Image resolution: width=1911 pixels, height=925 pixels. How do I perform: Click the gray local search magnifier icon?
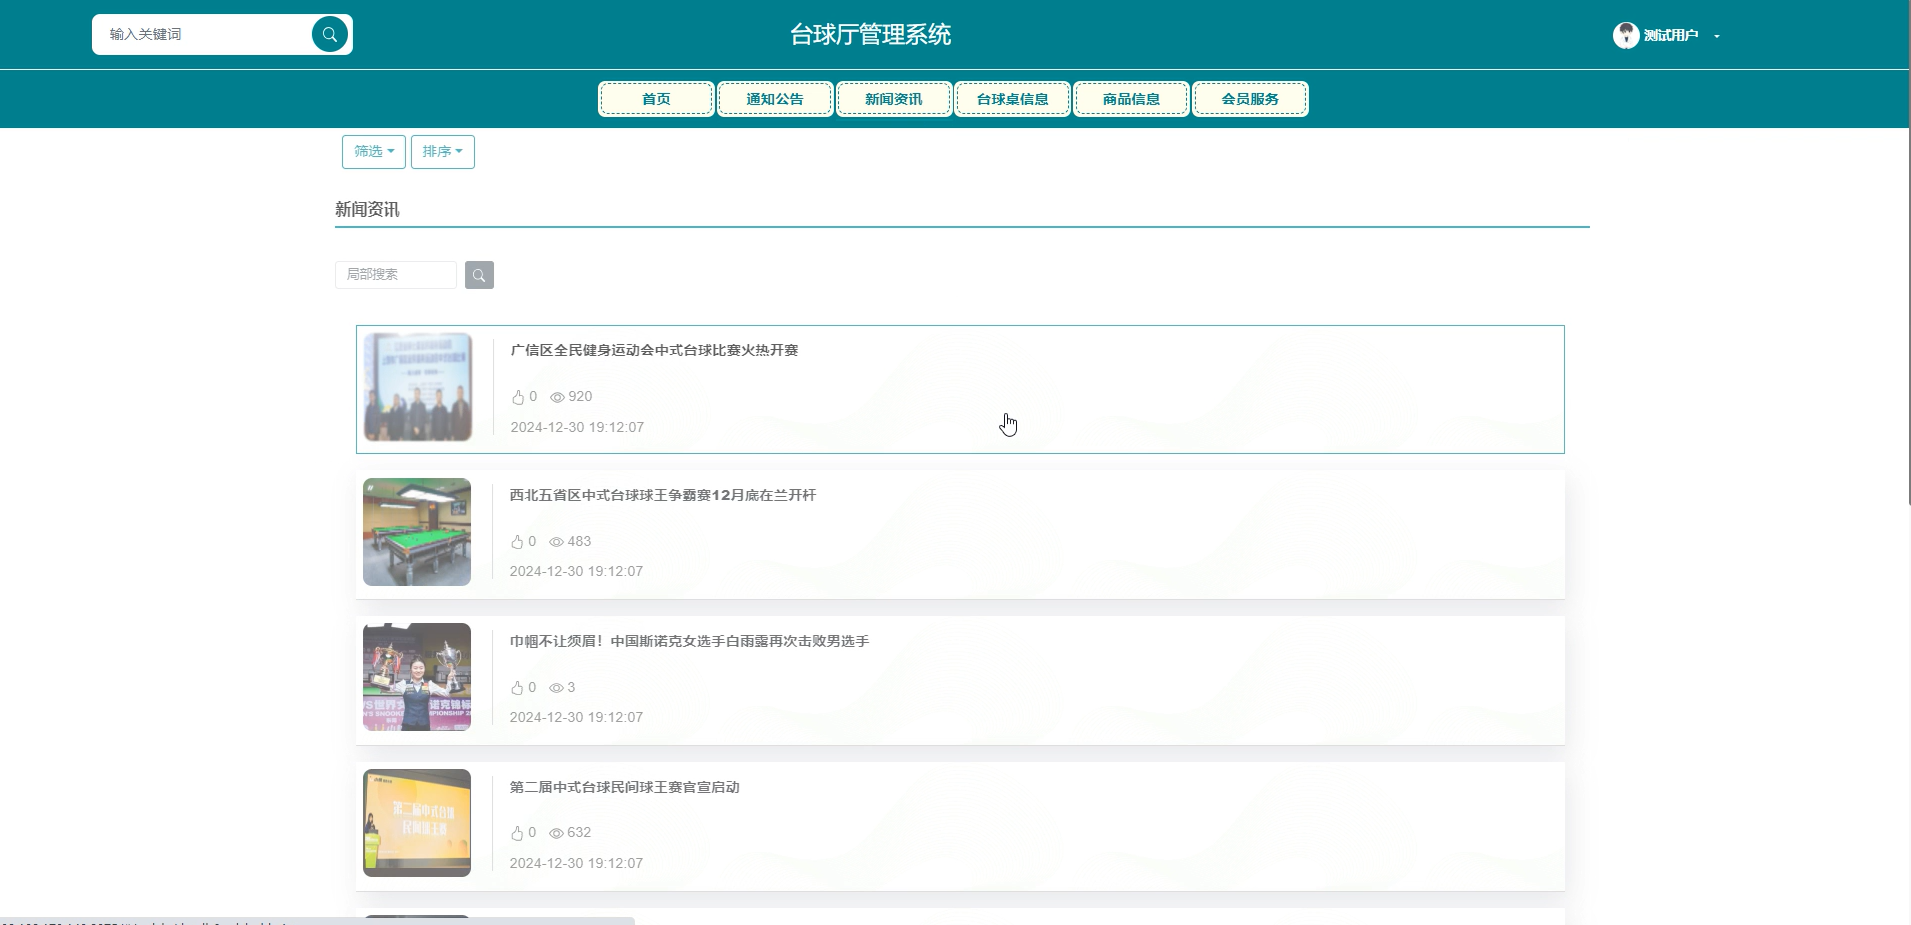click(479, 275)
